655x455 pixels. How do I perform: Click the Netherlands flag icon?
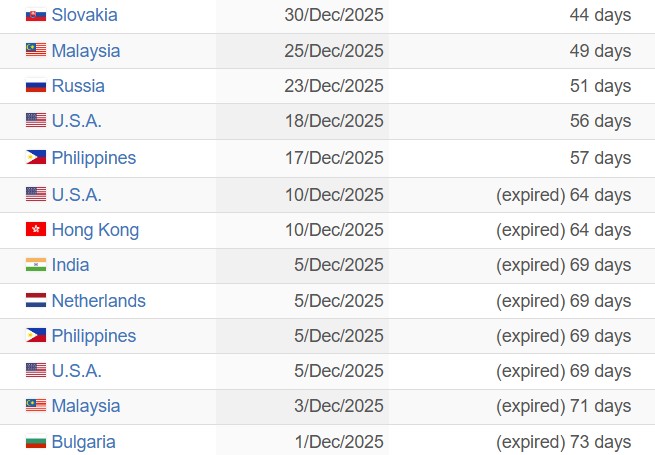36,301
